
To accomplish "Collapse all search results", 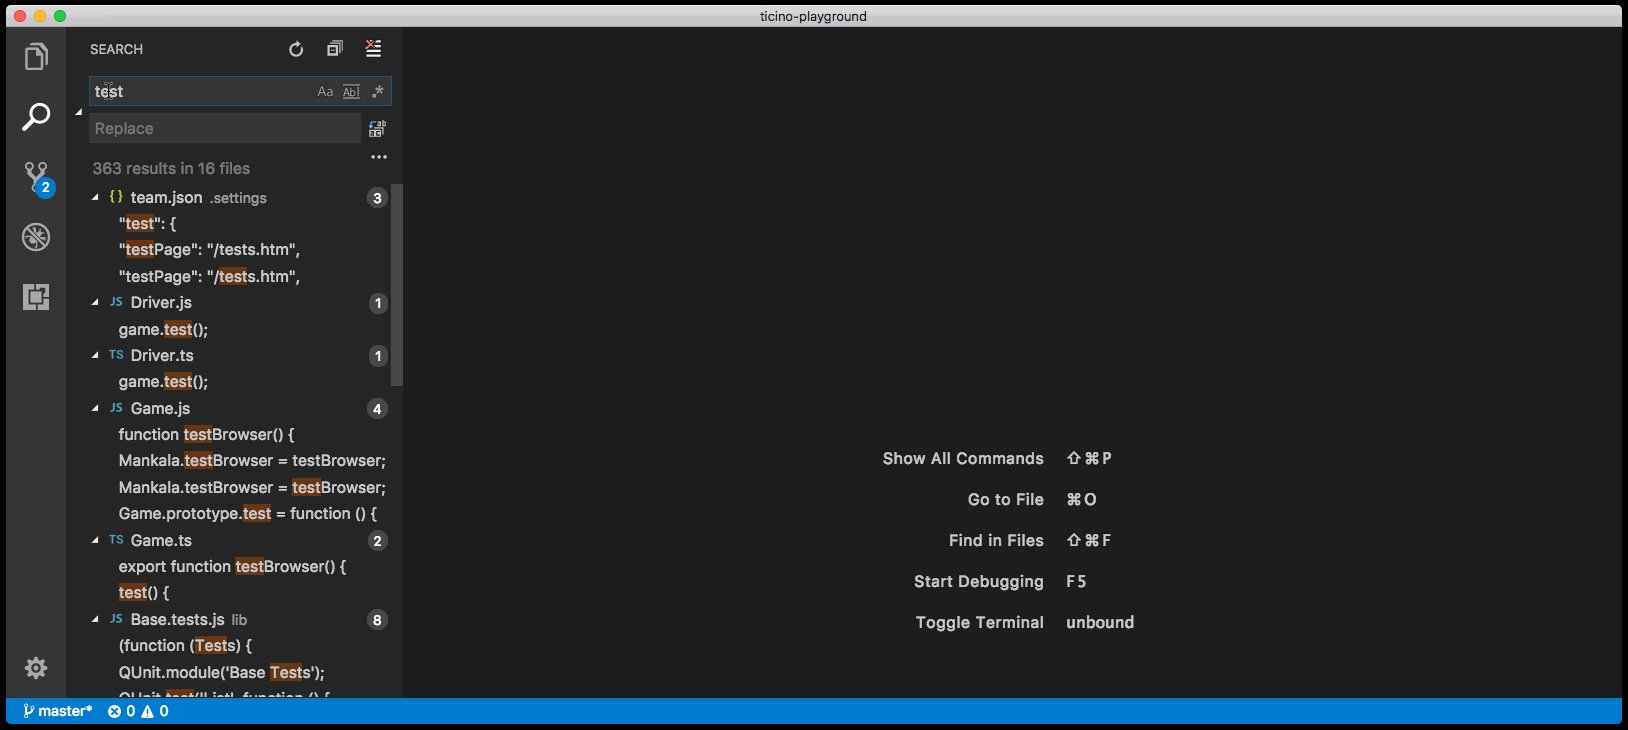I will pos(335,49).
